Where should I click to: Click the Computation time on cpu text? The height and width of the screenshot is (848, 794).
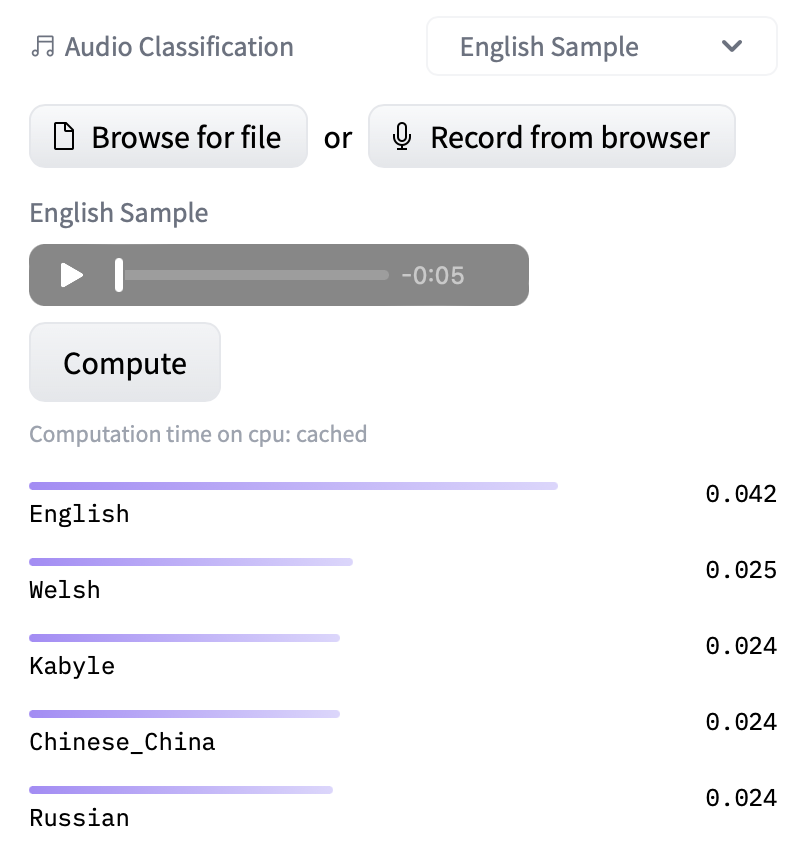(198, 434)
